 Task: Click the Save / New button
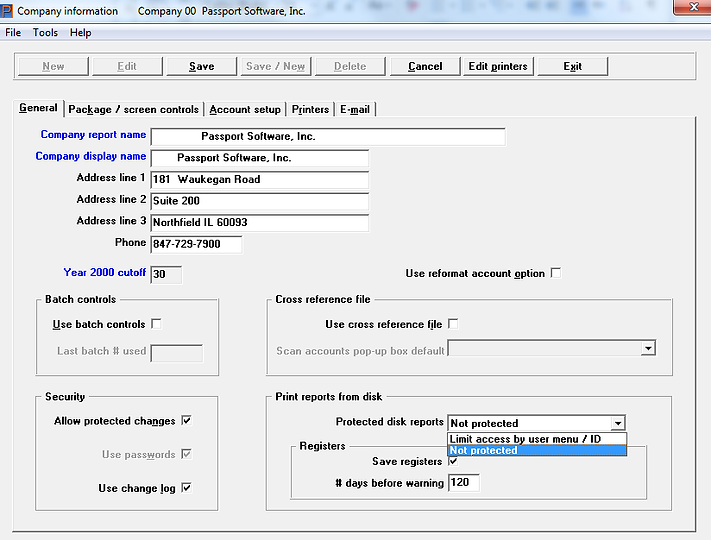275,66
